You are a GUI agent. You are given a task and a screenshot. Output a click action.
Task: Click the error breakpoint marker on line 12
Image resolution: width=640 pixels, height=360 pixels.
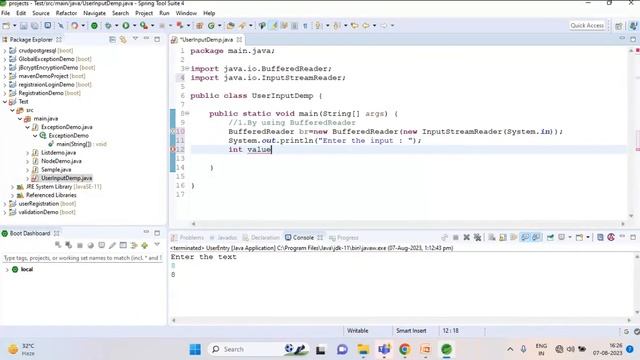(173, 149)
